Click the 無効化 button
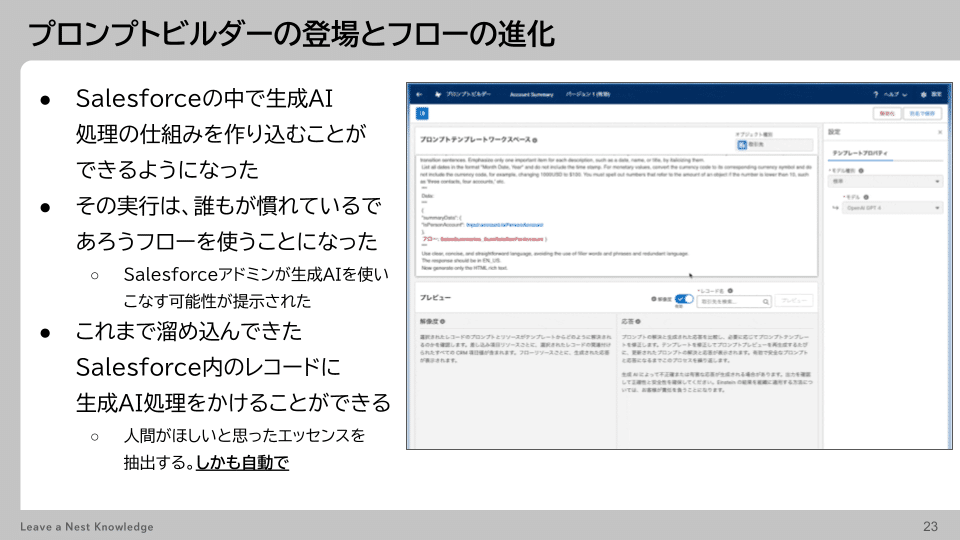960x540 pixels. coord(887,114)
